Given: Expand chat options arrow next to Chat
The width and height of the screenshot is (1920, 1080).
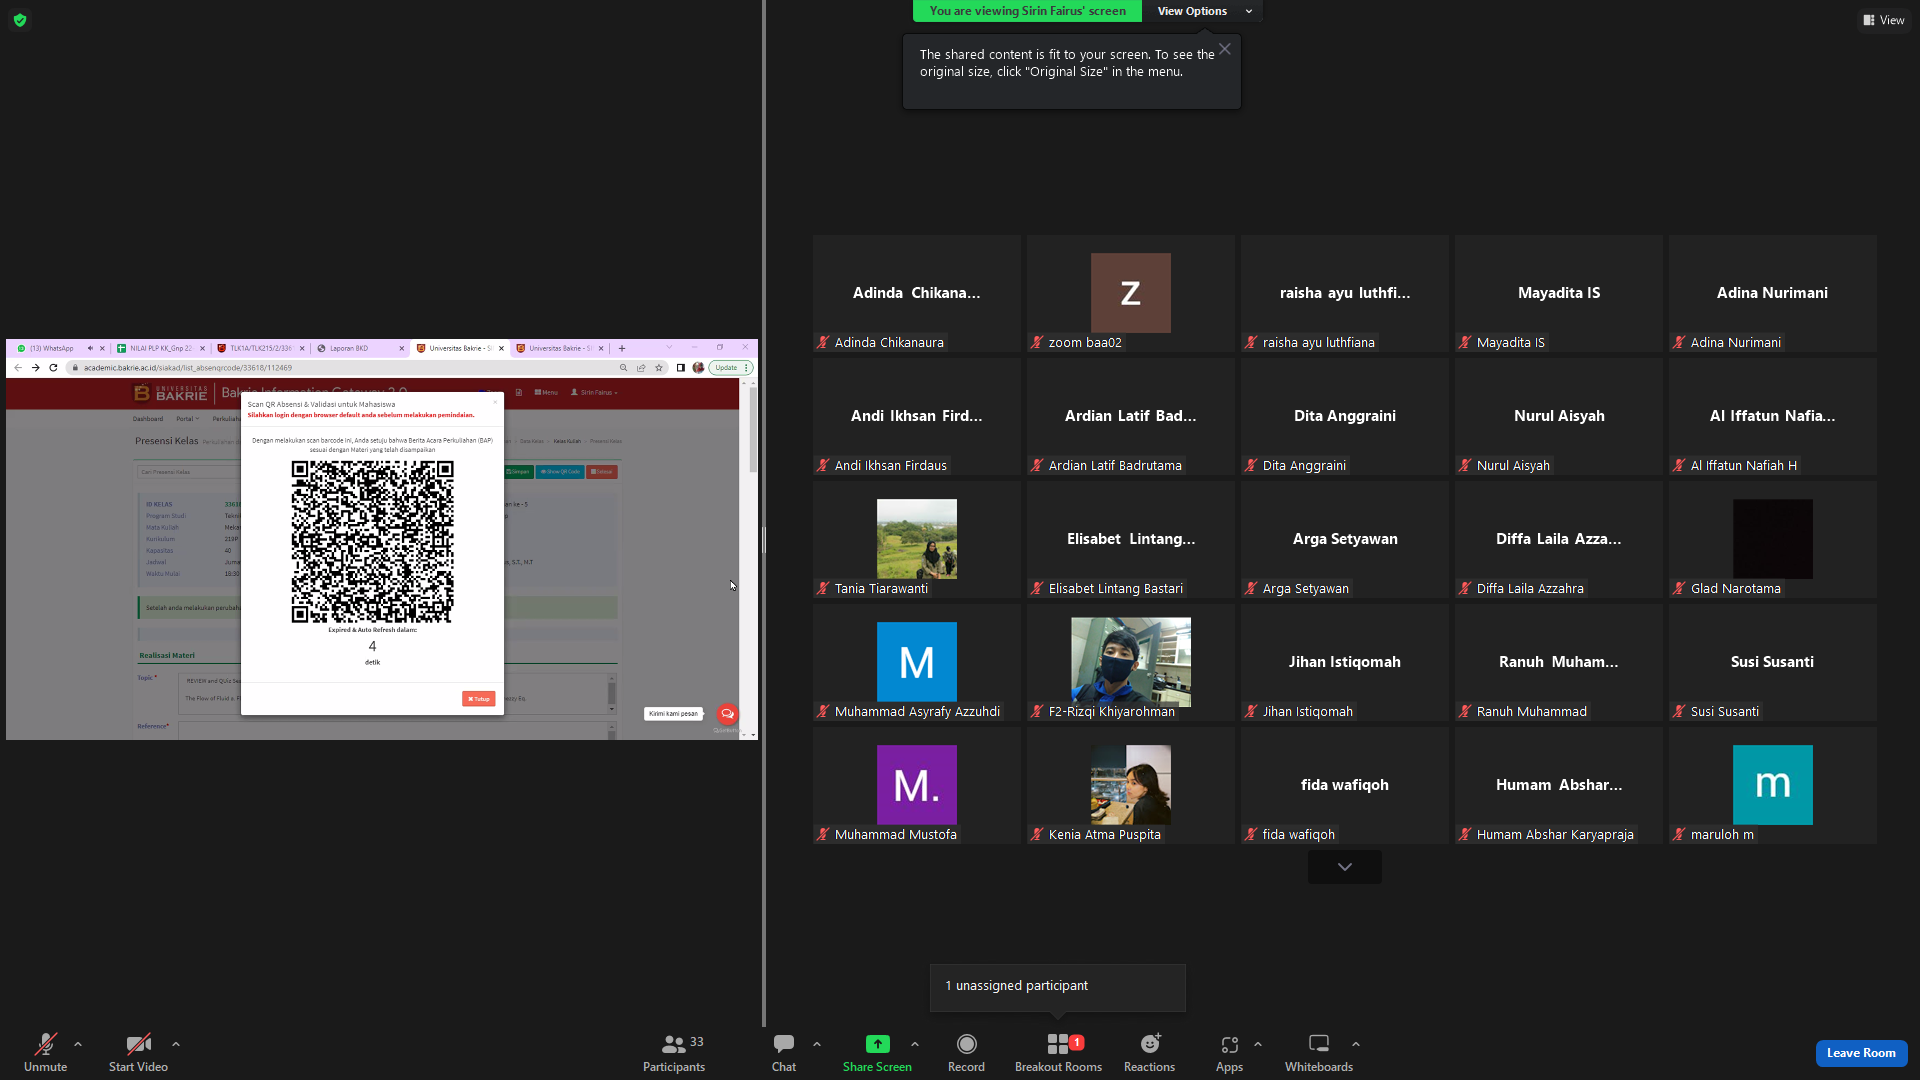Looking at the screenshot, I should coord(817,1044).
